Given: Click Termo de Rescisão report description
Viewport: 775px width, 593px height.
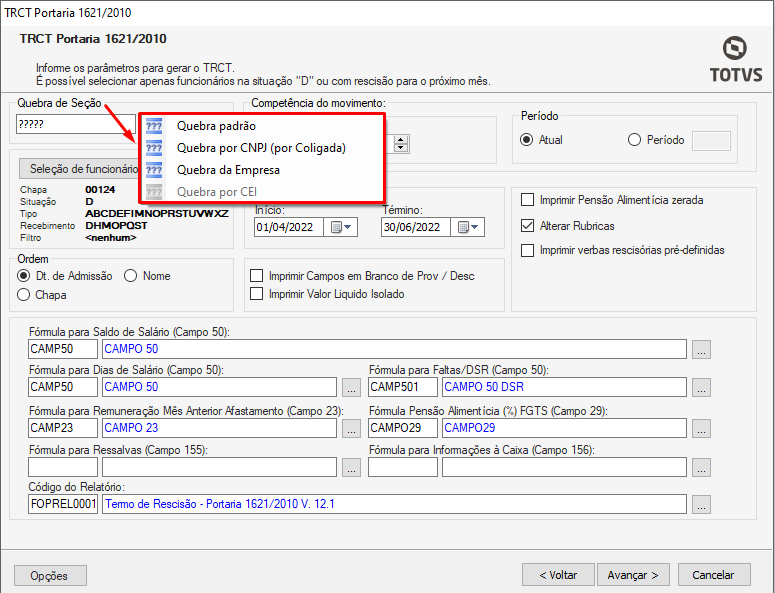Looking at the screenshot, I should point(394,504).
